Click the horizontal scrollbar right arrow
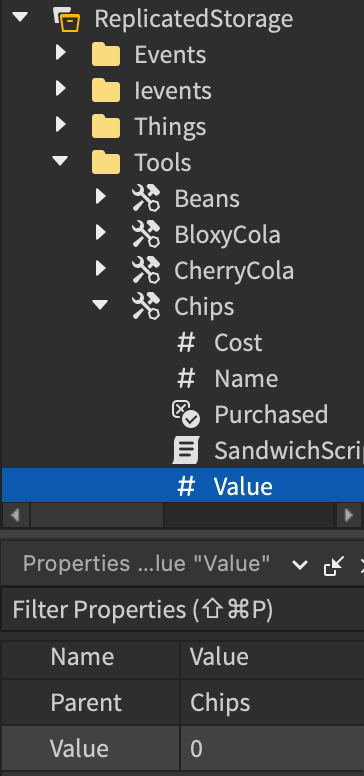Viewport: 364px width, 776px height. [349, 516]
